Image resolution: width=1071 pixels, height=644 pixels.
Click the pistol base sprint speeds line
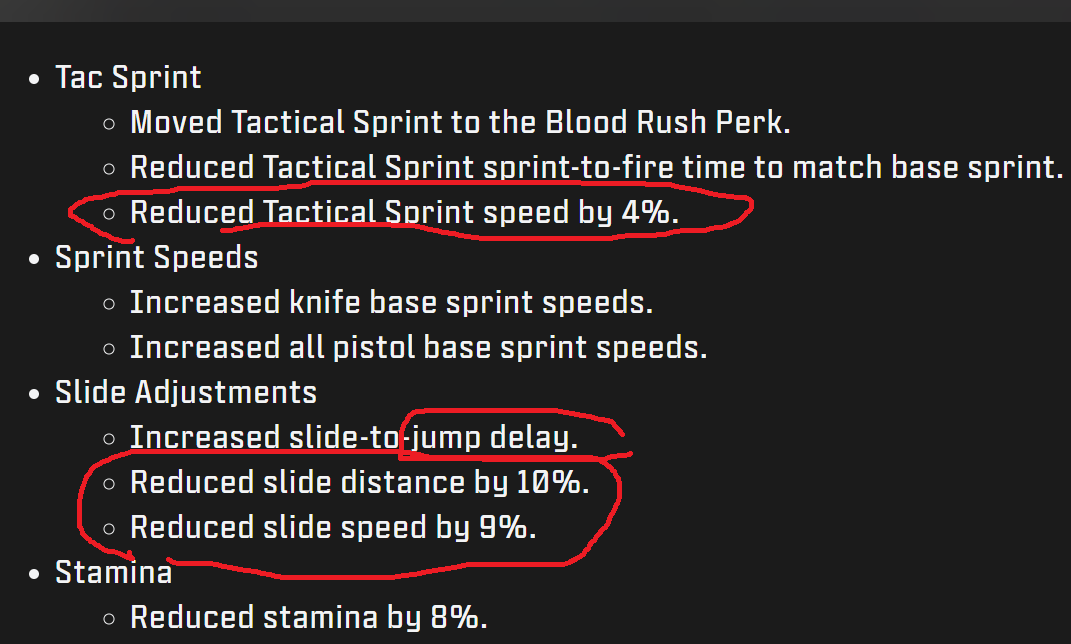418,348
